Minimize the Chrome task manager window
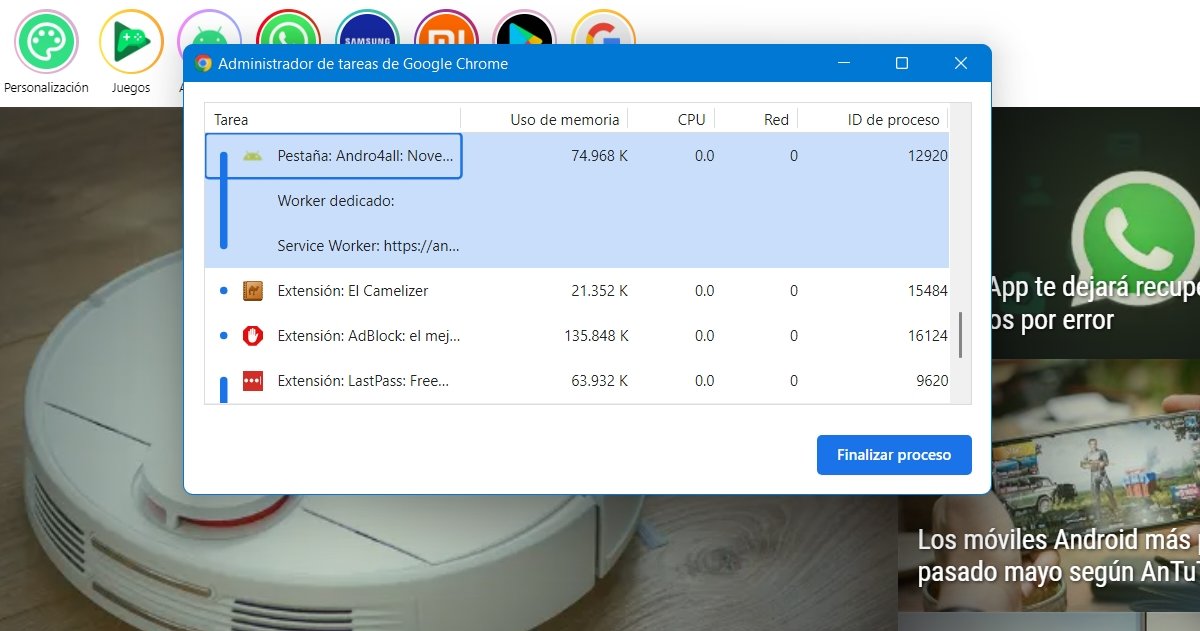1200x631 pixels. click(843, 63)
